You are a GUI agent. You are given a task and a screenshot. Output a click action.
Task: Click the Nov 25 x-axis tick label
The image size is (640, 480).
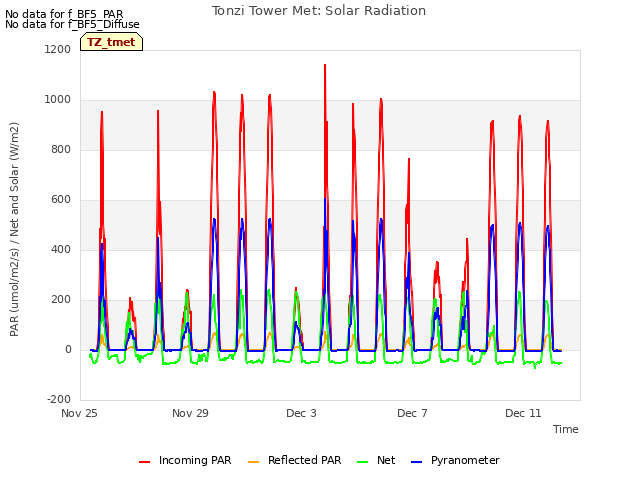point(79,413)
